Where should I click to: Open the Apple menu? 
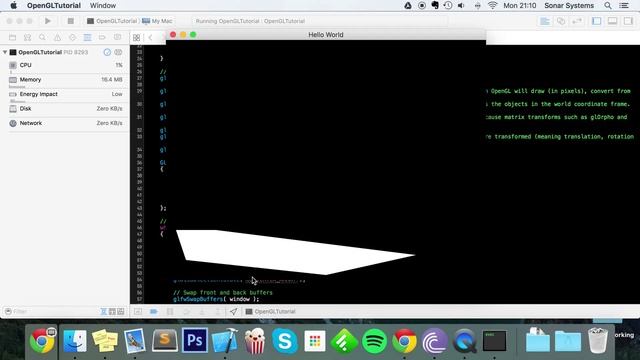(13, 6)
